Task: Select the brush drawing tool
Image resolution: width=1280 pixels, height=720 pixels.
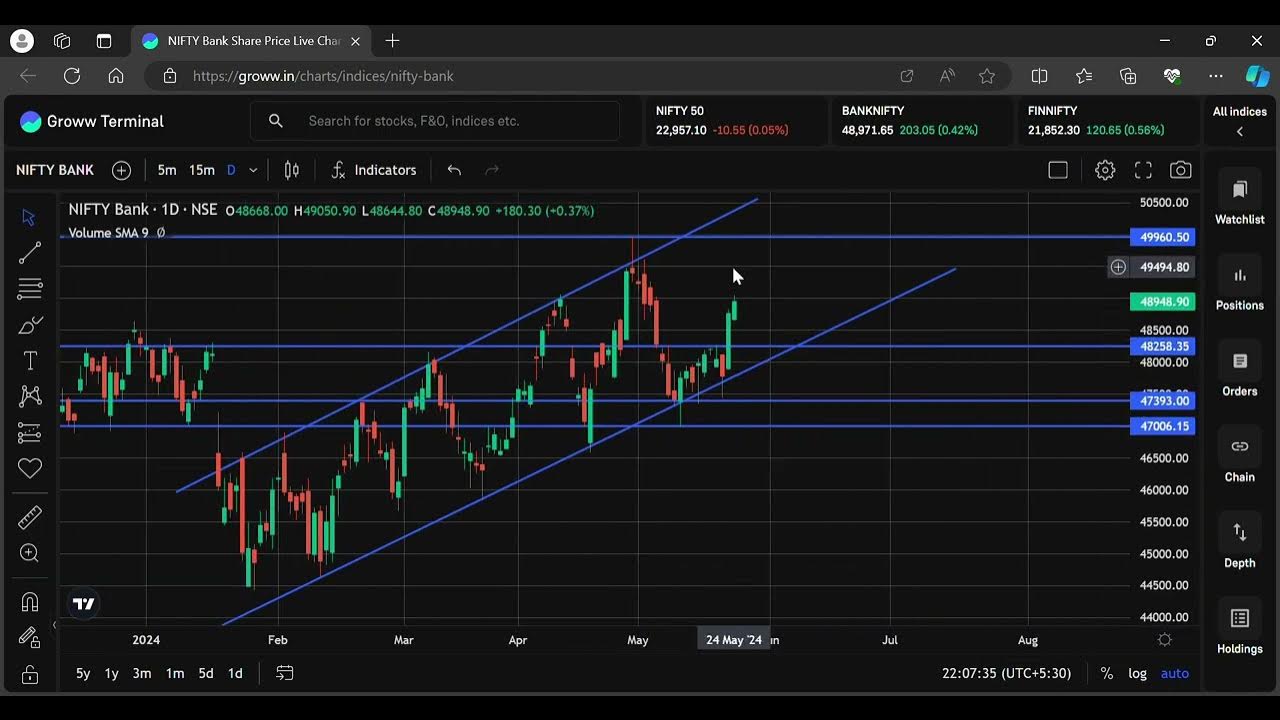Action: [29, 325]
